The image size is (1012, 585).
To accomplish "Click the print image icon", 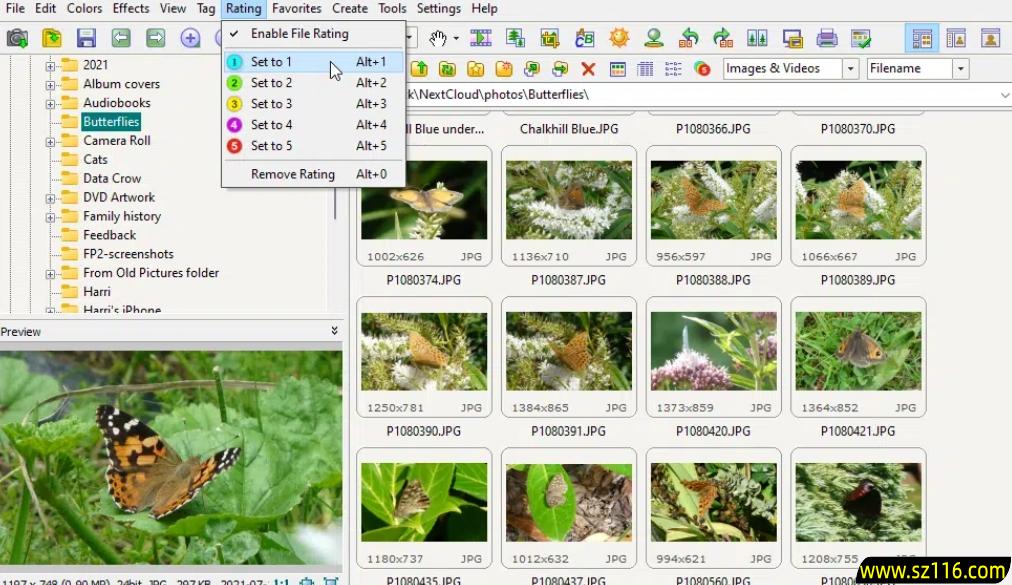I will tap(827, 40).
